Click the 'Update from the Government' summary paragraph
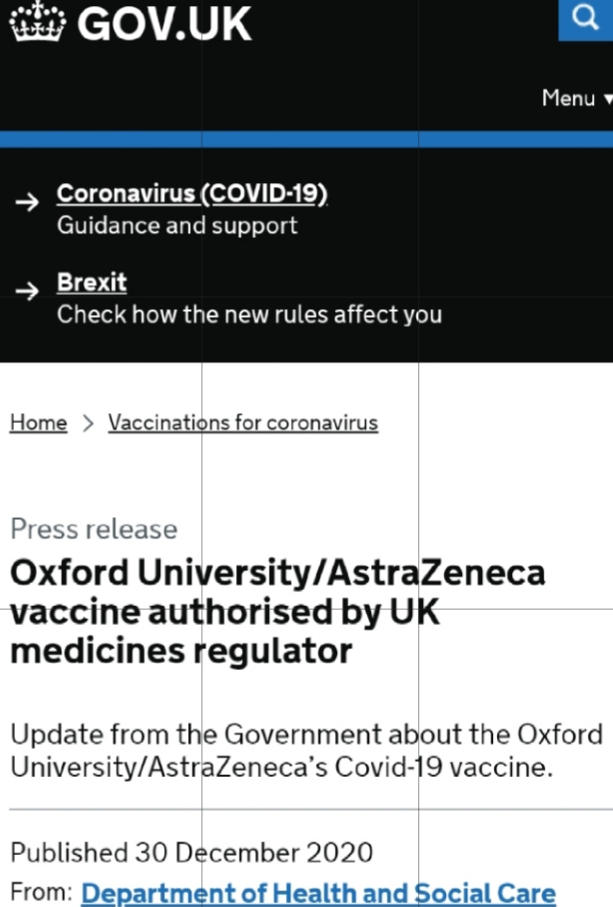613x907 pixels. click(x=306, y=752)
